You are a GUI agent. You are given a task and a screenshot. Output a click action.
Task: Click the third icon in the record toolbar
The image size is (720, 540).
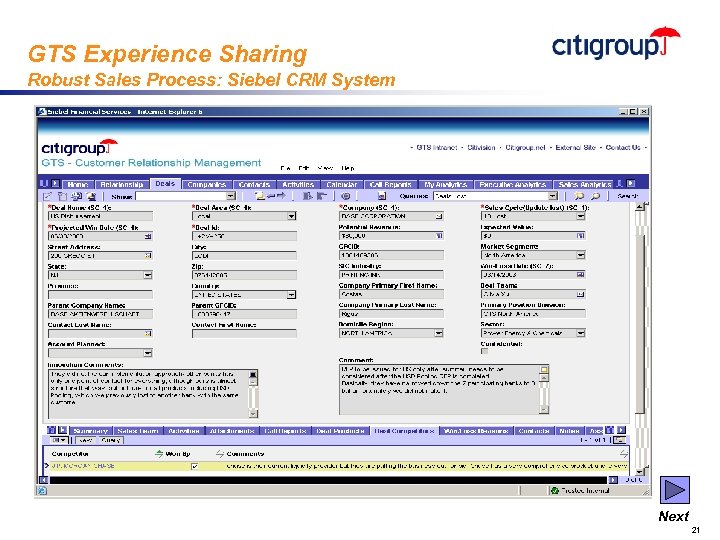(x=77, y=196)
